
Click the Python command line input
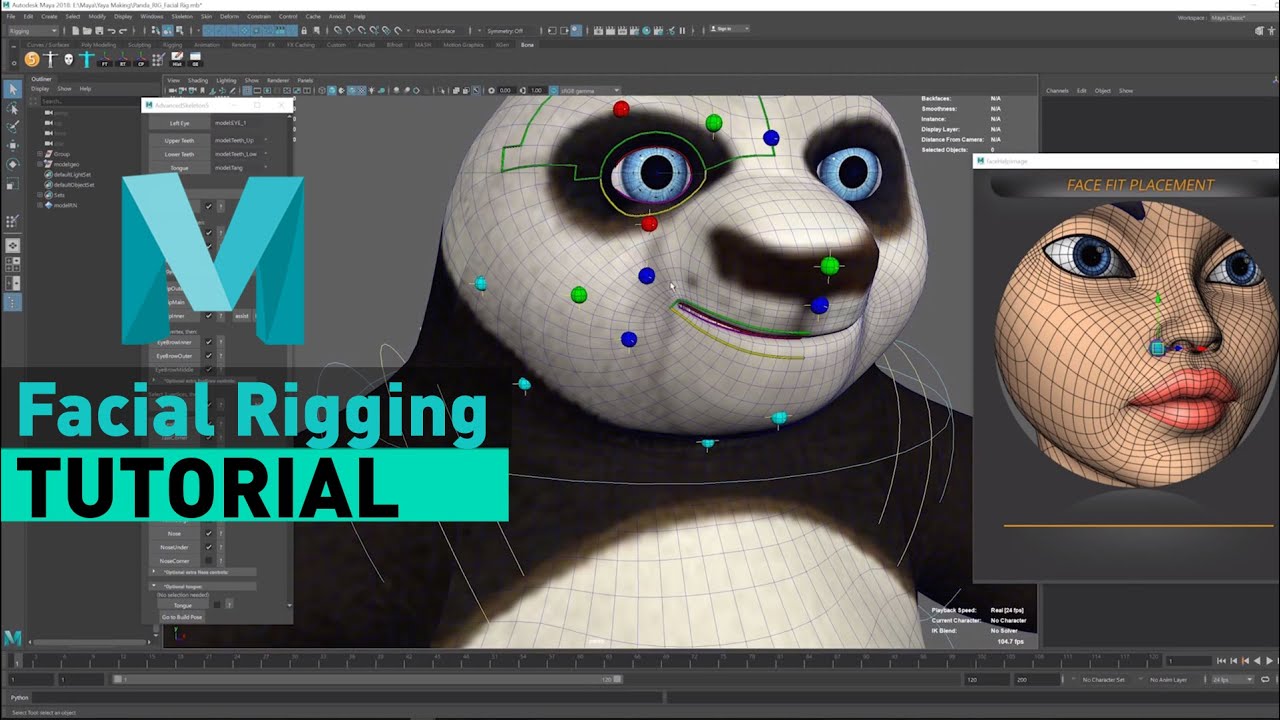click(x=347, y=697)
